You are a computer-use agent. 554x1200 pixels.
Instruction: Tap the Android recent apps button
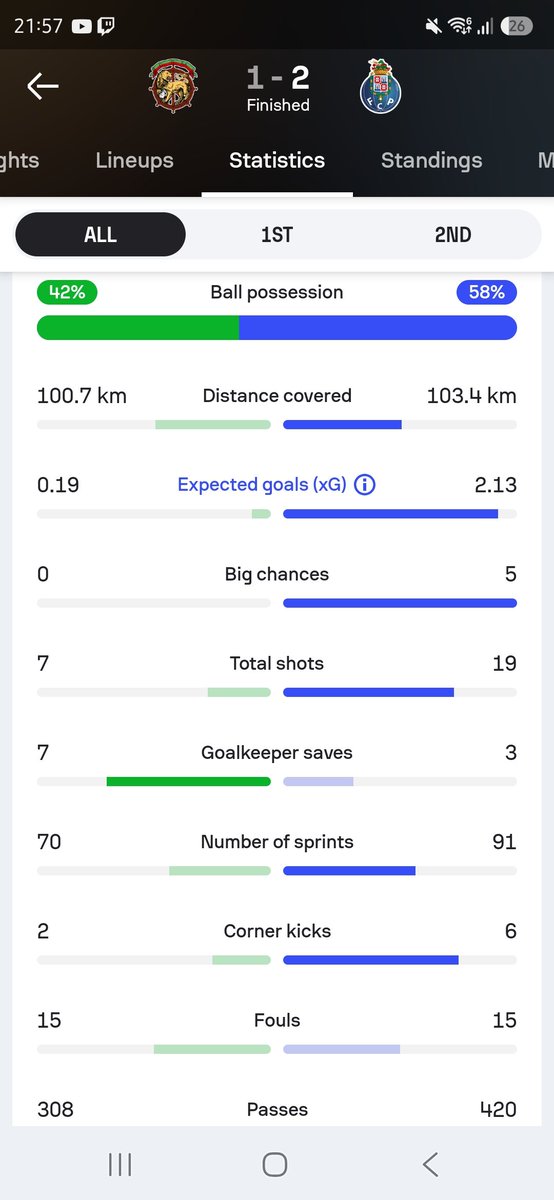(120, 1164)
